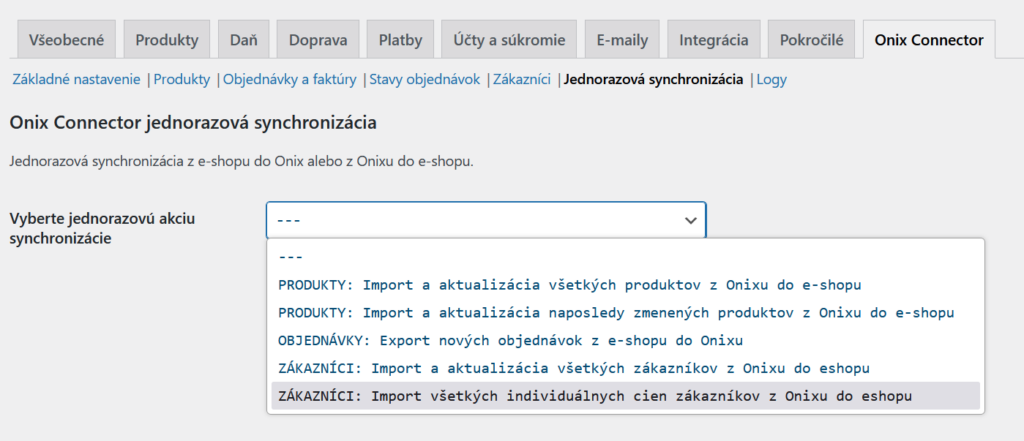Select the Platby tab

click(x=400, y=41)
